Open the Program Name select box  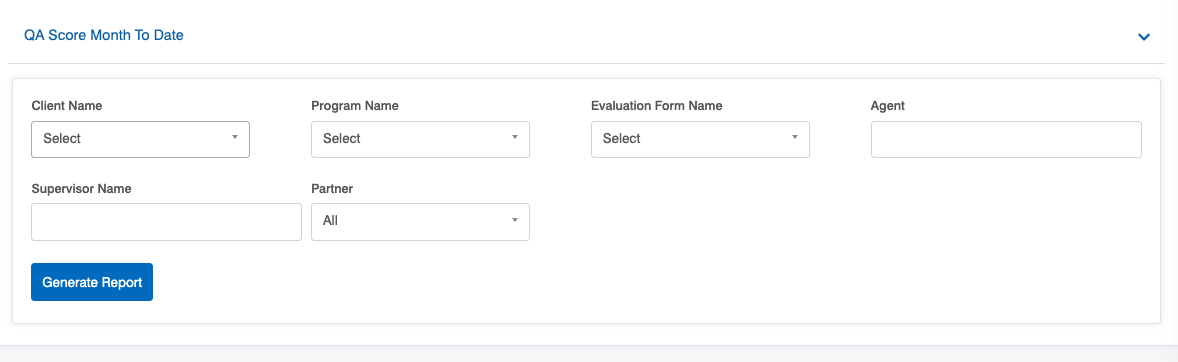coord(421,139)
